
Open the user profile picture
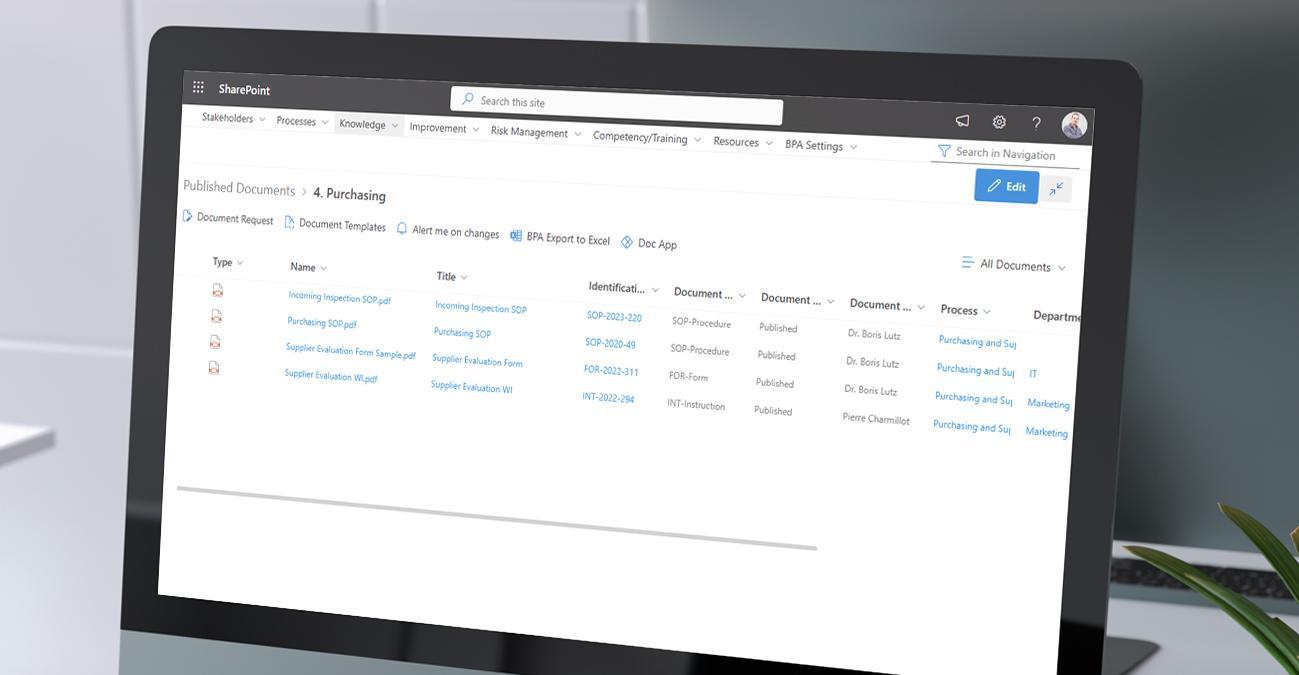coord(1074,125)
